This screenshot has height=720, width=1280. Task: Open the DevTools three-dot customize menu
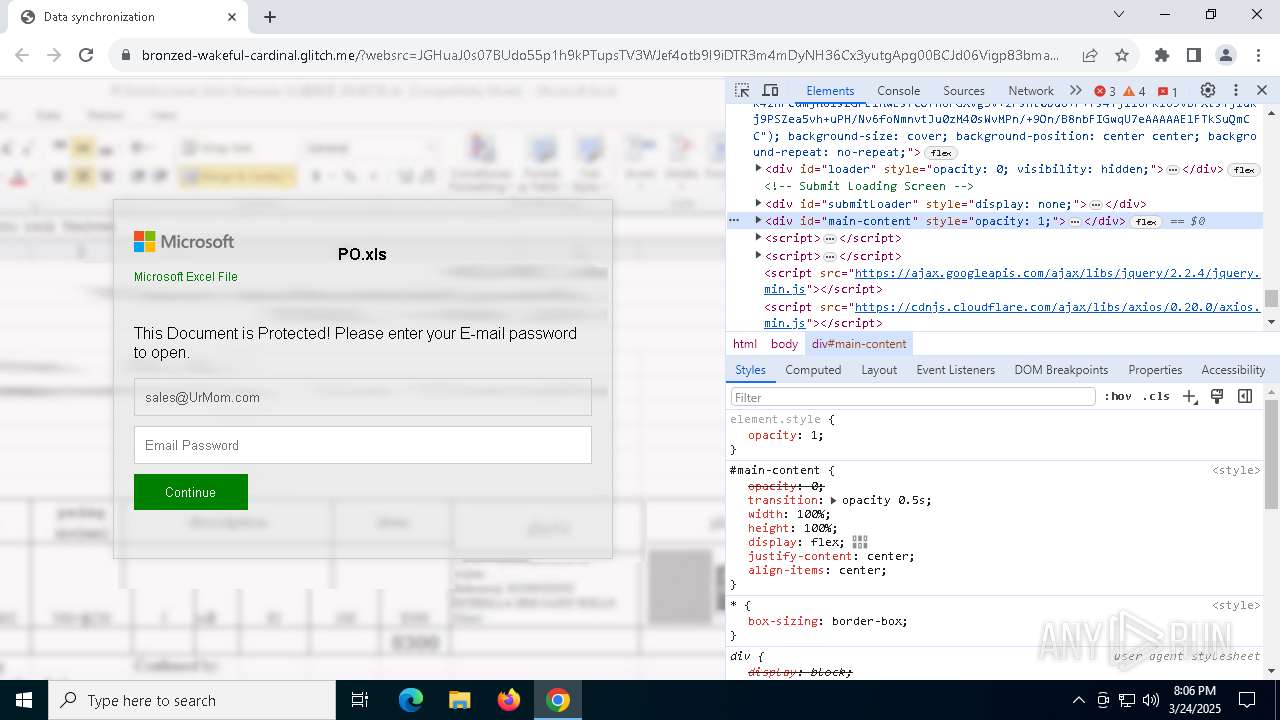tap(1236, 90)
